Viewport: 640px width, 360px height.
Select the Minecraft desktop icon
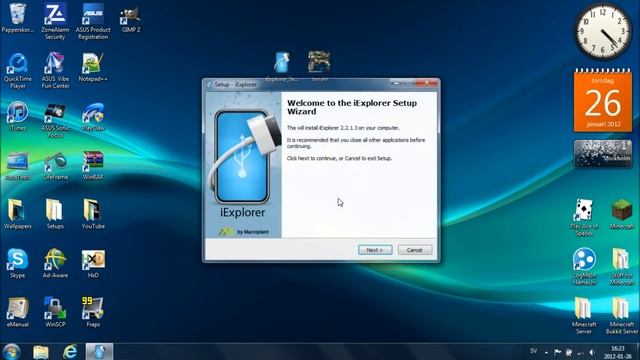tap(622, 214)
